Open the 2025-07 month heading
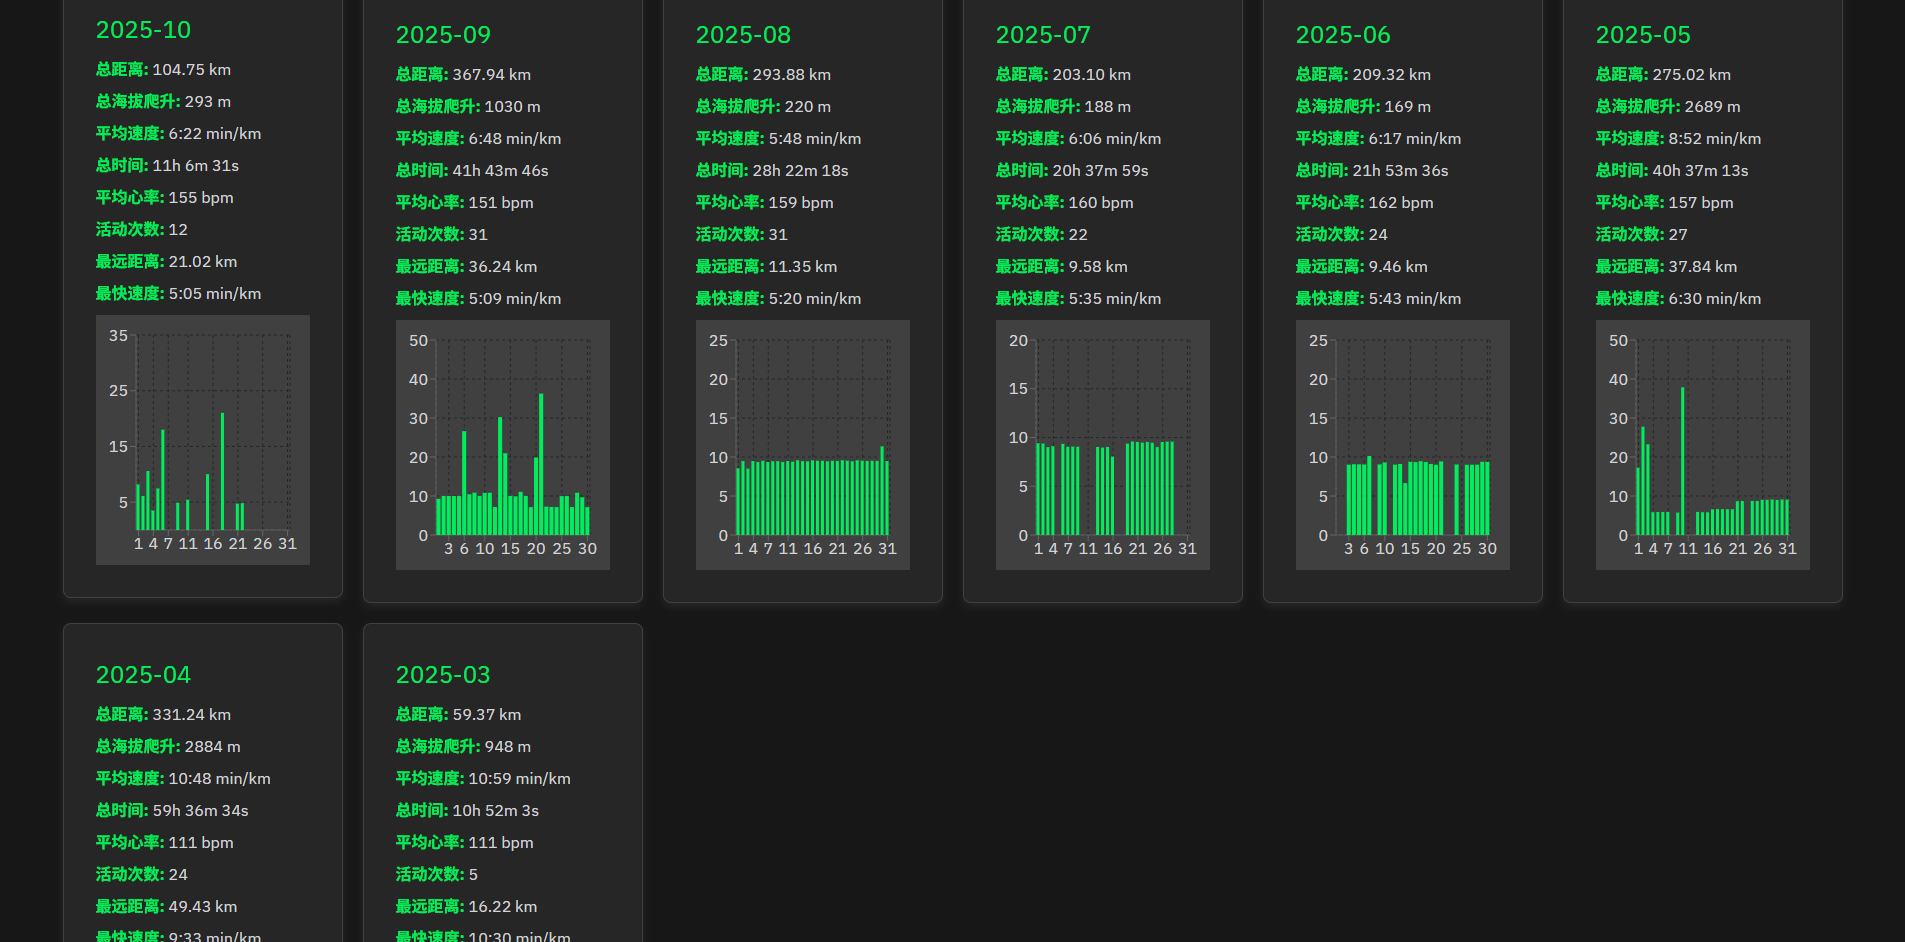Screen dimensions: 1905x942 [1043, 35]
